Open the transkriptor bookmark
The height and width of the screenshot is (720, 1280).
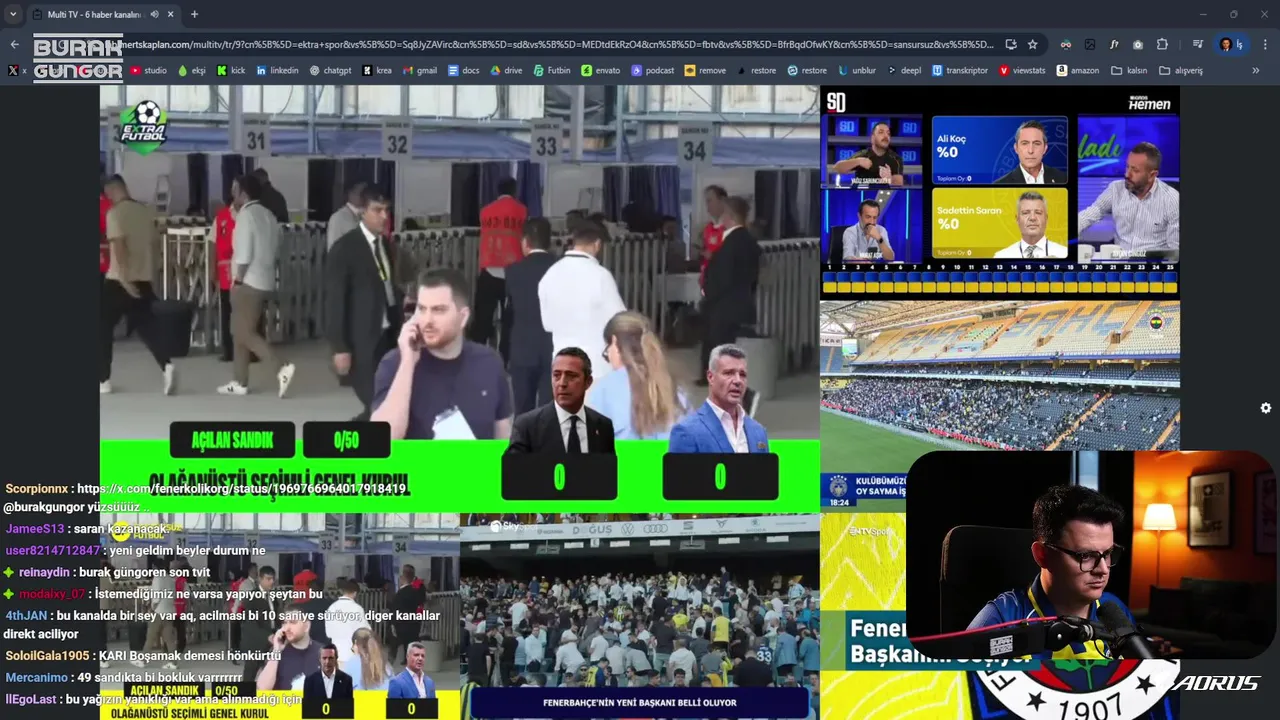[x=960, y=71]
